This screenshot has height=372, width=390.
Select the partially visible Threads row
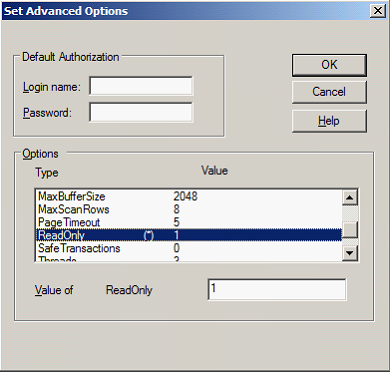188,258
